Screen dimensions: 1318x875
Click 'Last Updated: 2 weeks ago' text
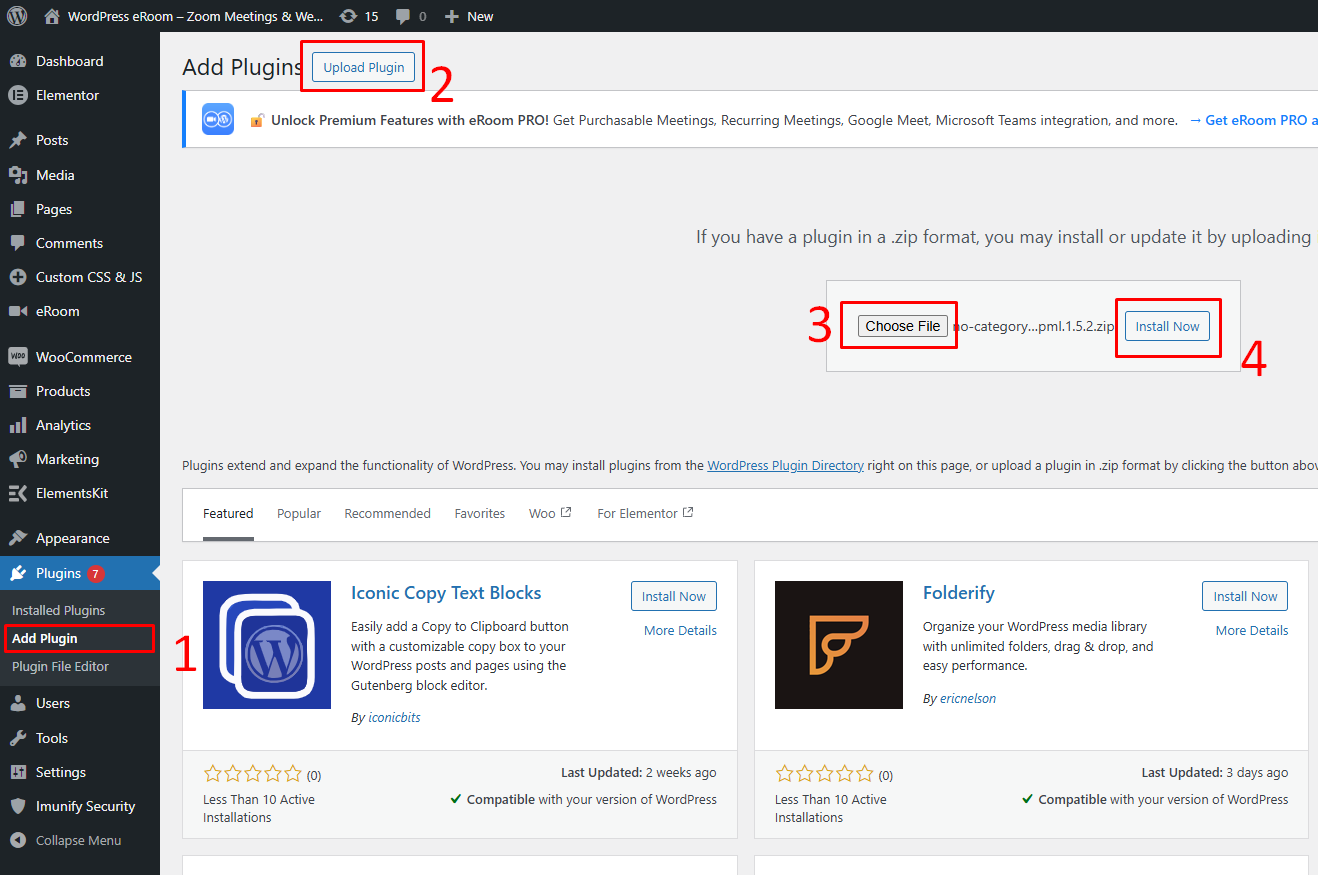pyautogui.click(x=638, y=772)
